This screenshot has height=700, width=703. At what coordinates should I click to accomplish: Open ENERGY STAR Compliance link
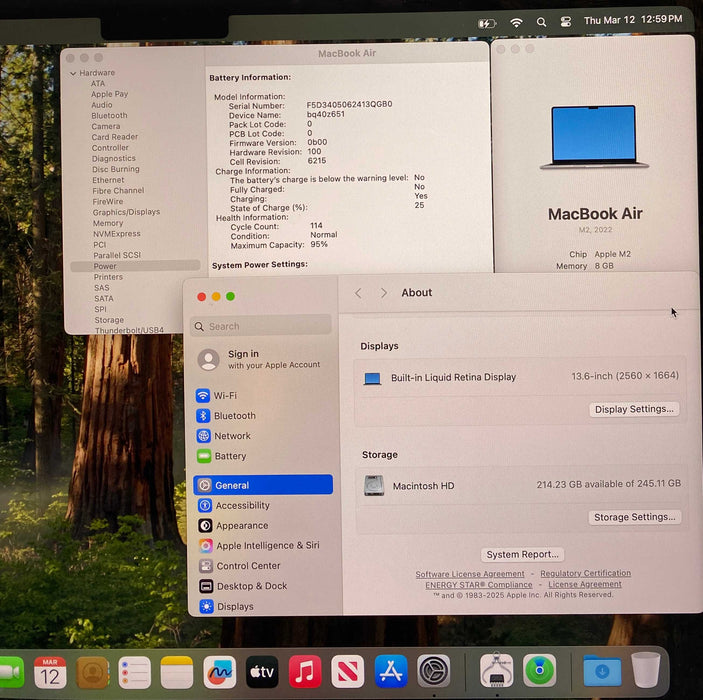478,585
